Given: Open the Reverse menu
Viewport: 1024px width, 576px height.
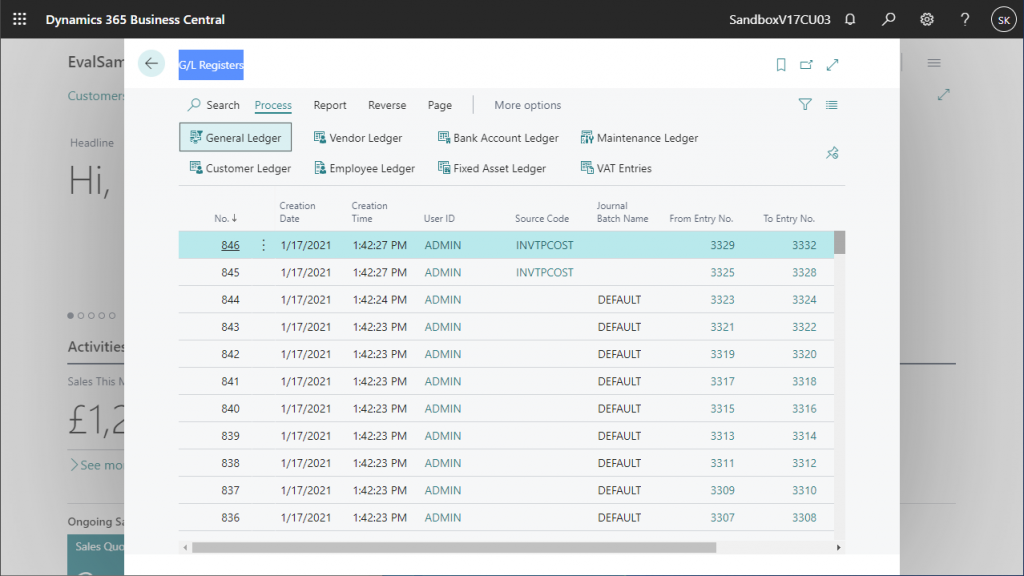Looking at the screenshot, I should click(387, 104).
